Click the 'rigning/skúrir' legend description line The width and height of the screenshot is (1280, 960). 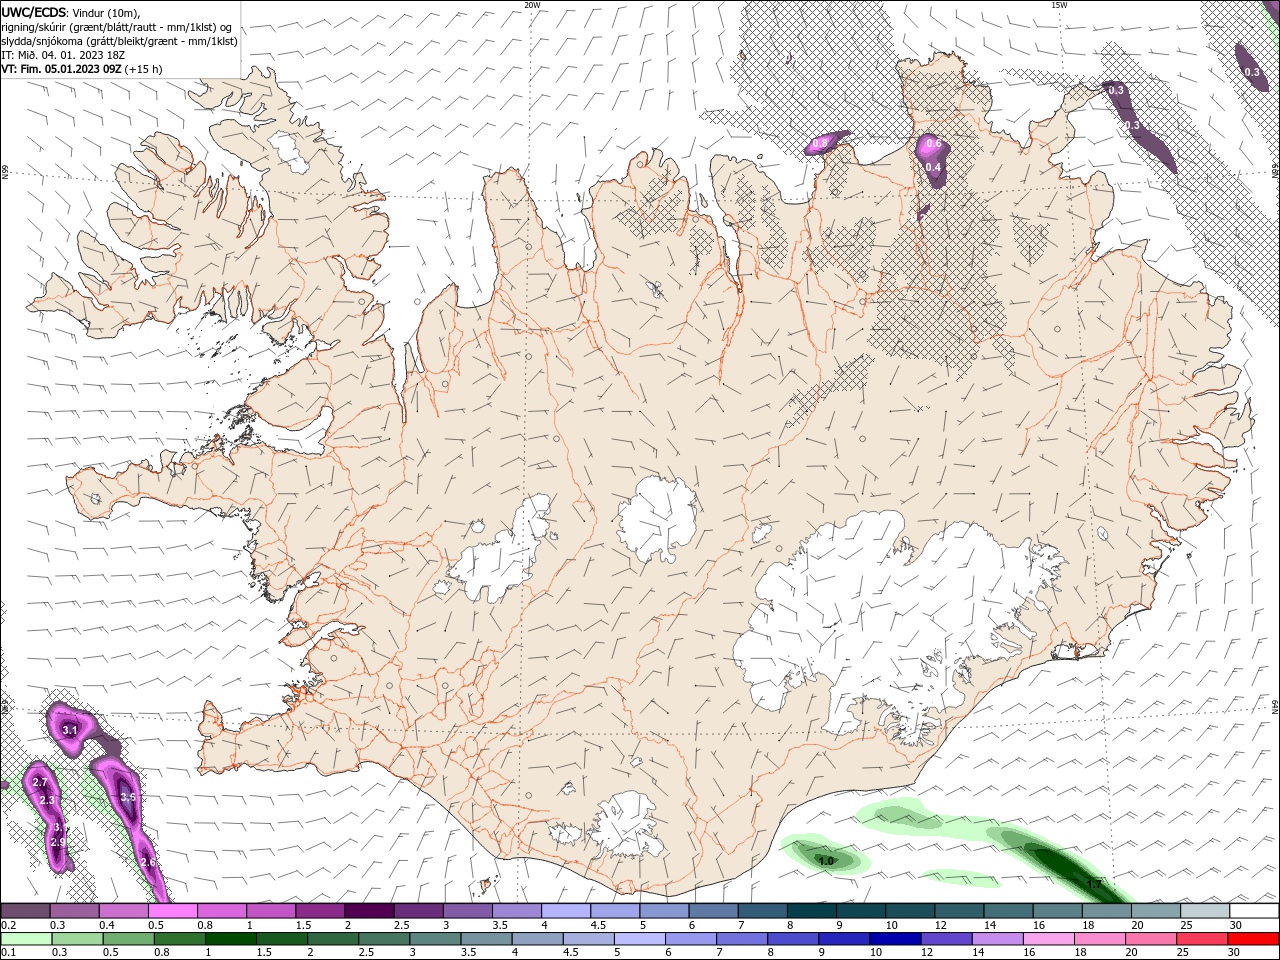pyautogui.click(x=116, y=27)
